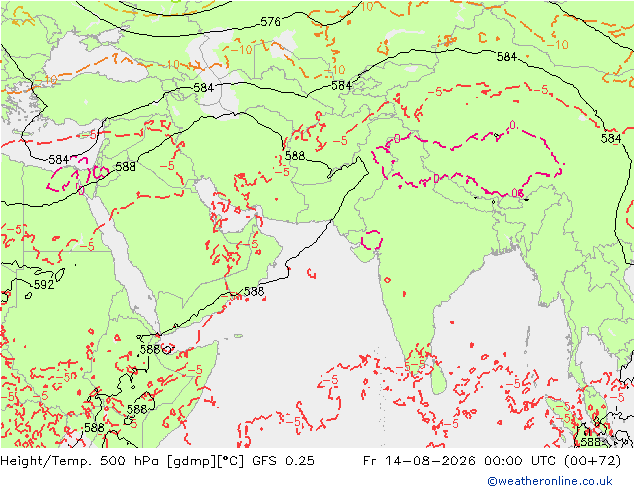
Task: Click the 588 label near Afghanistan
Action: (295, 156)
